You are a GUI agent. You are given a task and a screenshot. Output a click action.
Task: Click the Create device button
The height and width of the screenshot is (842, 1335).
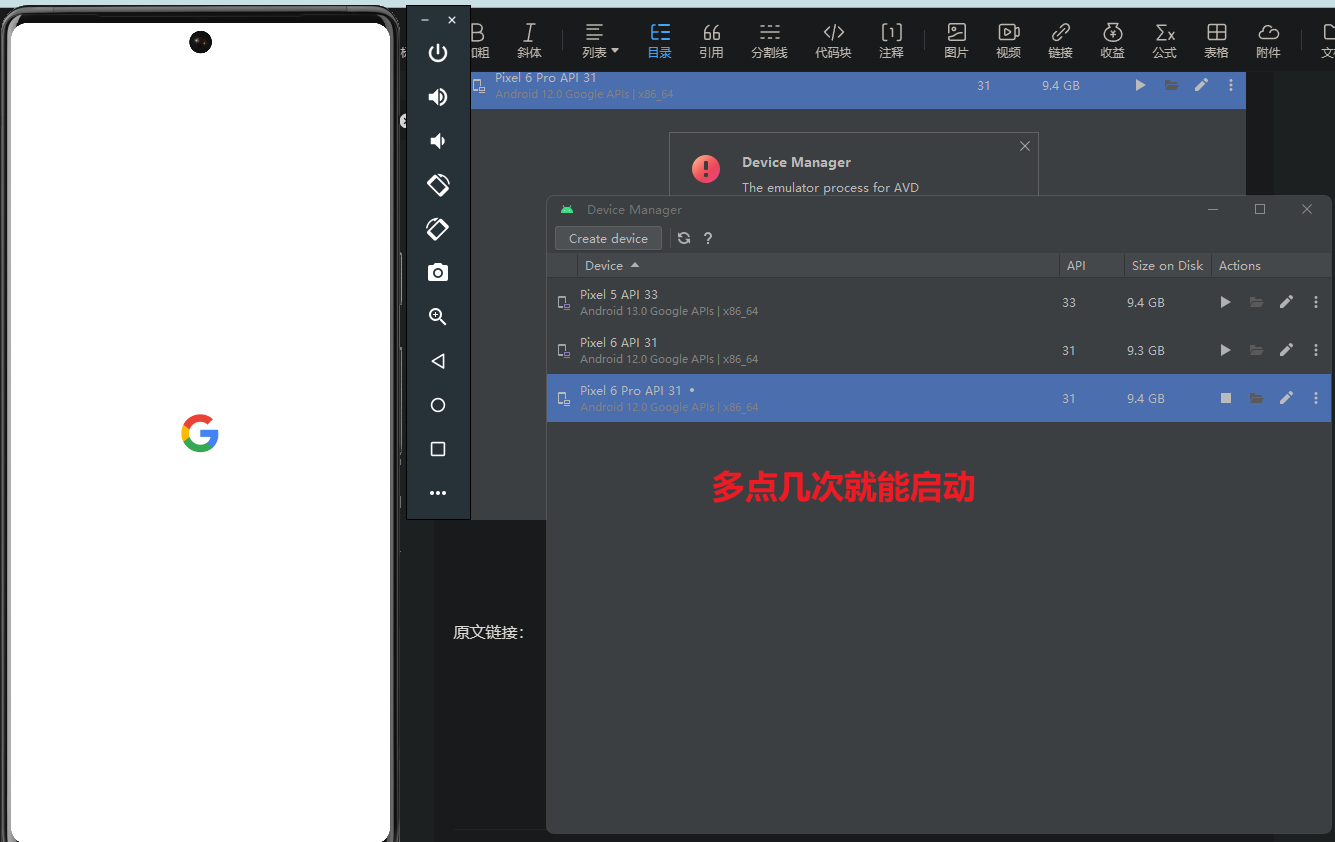click(x=607, y=238)
